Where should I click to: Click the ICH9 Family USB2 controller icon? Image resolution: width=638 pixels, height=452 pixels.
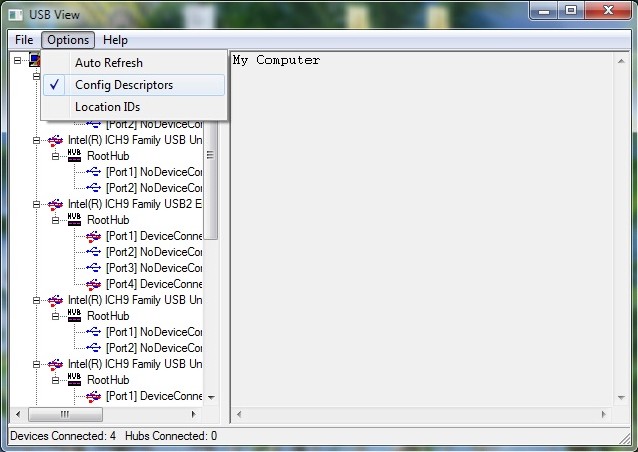(55, 204)
